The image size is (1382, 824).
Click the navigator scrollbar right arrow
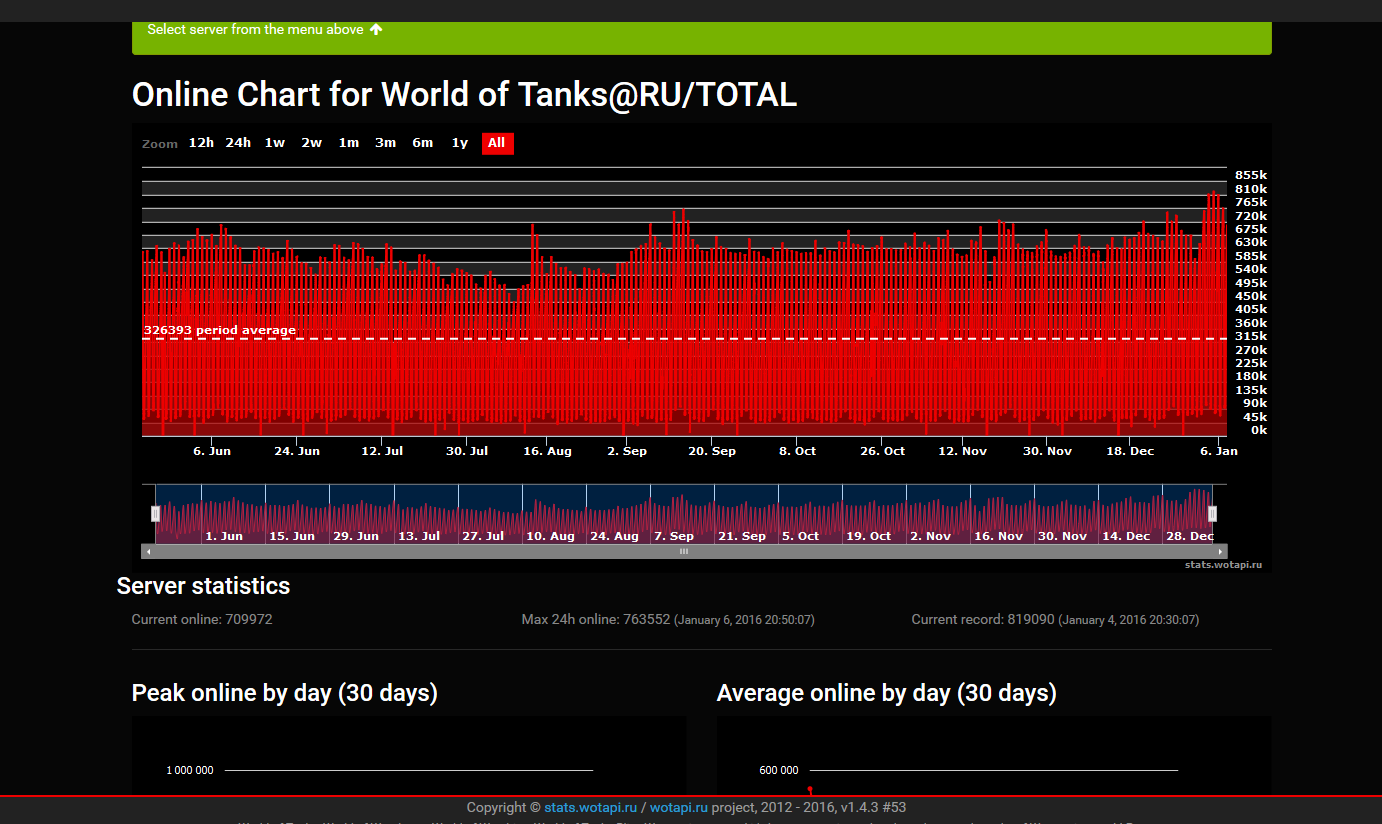click(x=1220, y=551)
